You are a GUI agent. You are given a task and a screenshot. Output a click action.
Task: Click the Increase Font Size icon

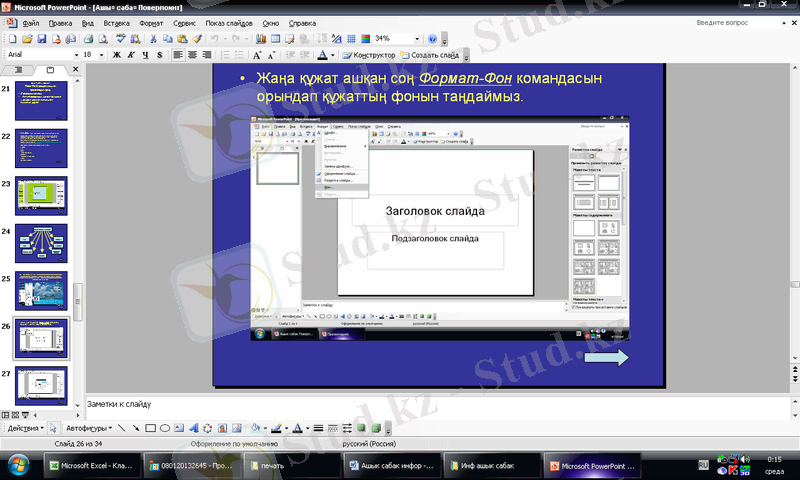[x=258, y=55]
